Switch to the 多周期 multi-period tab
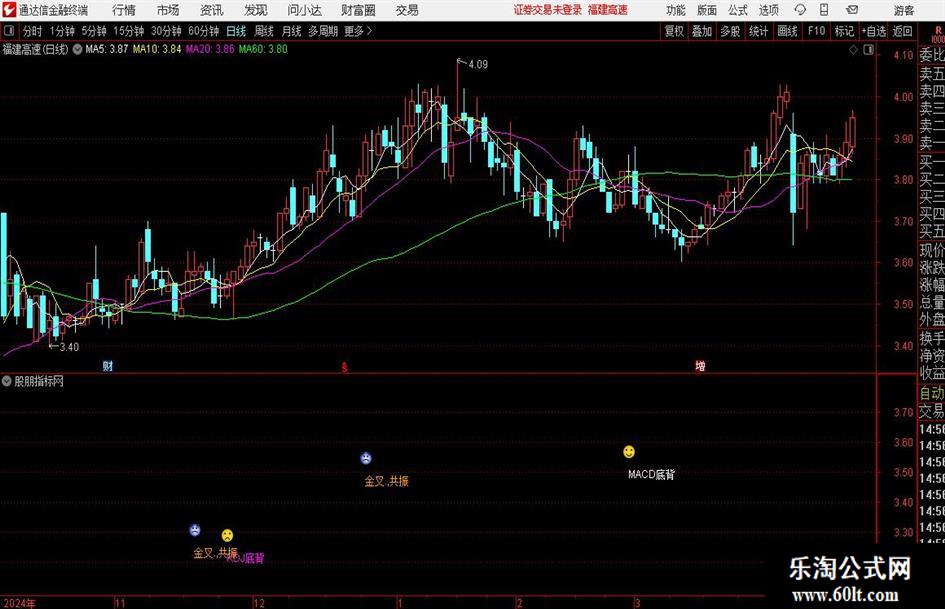This screenshot has height=609, width=945. pos(323,31)
